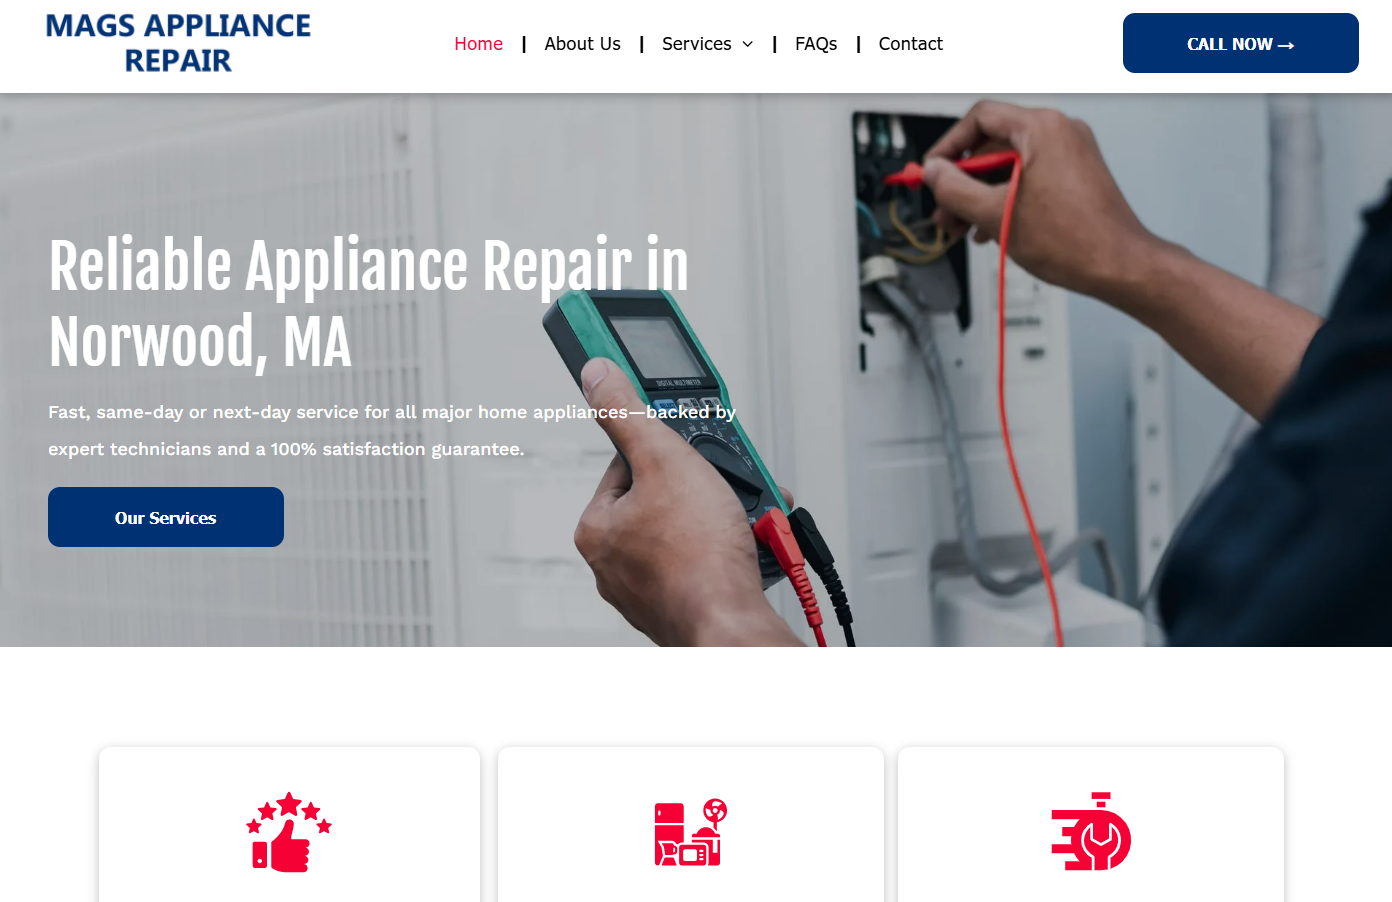Image resolution: width=1392 pixels, height=902 pixels.
Task: Click the home appliances icon
Action: [x=690, y=832]
